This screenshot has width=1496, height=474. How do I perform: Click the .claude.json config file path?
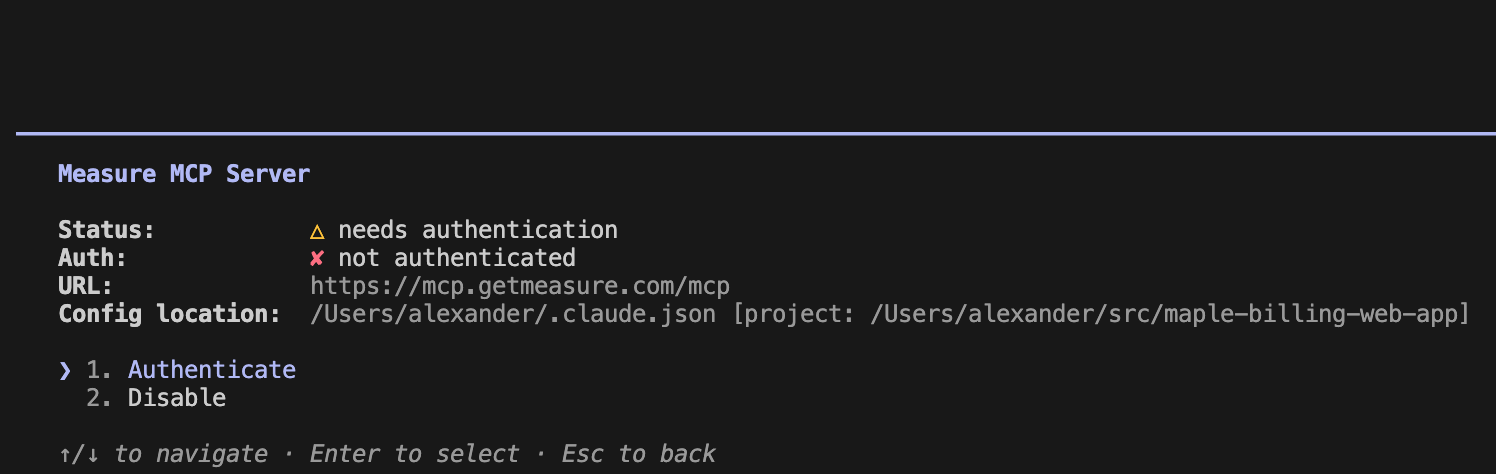(x=513, y=314)
